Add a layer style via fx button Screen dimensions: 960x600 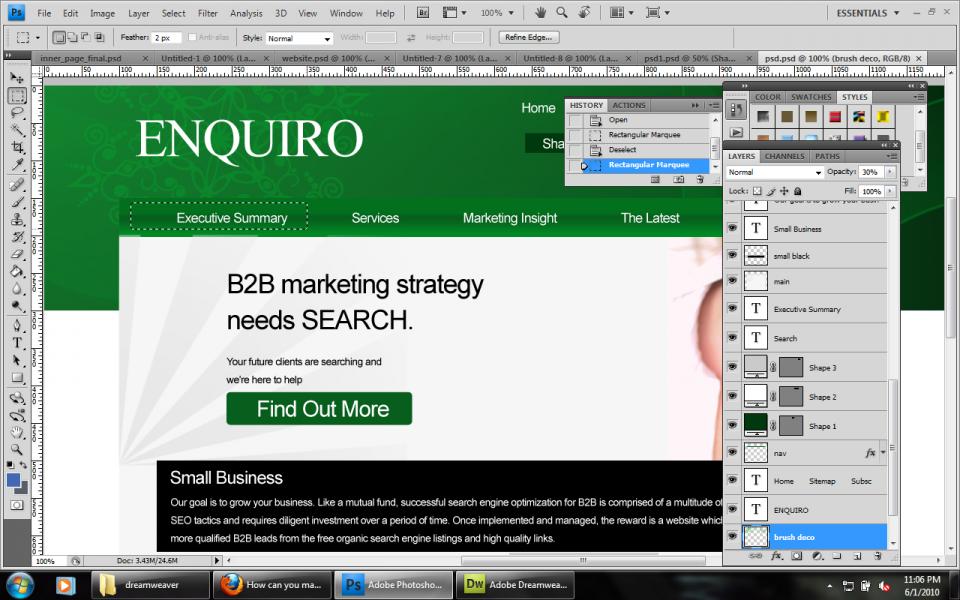(776, 556)
